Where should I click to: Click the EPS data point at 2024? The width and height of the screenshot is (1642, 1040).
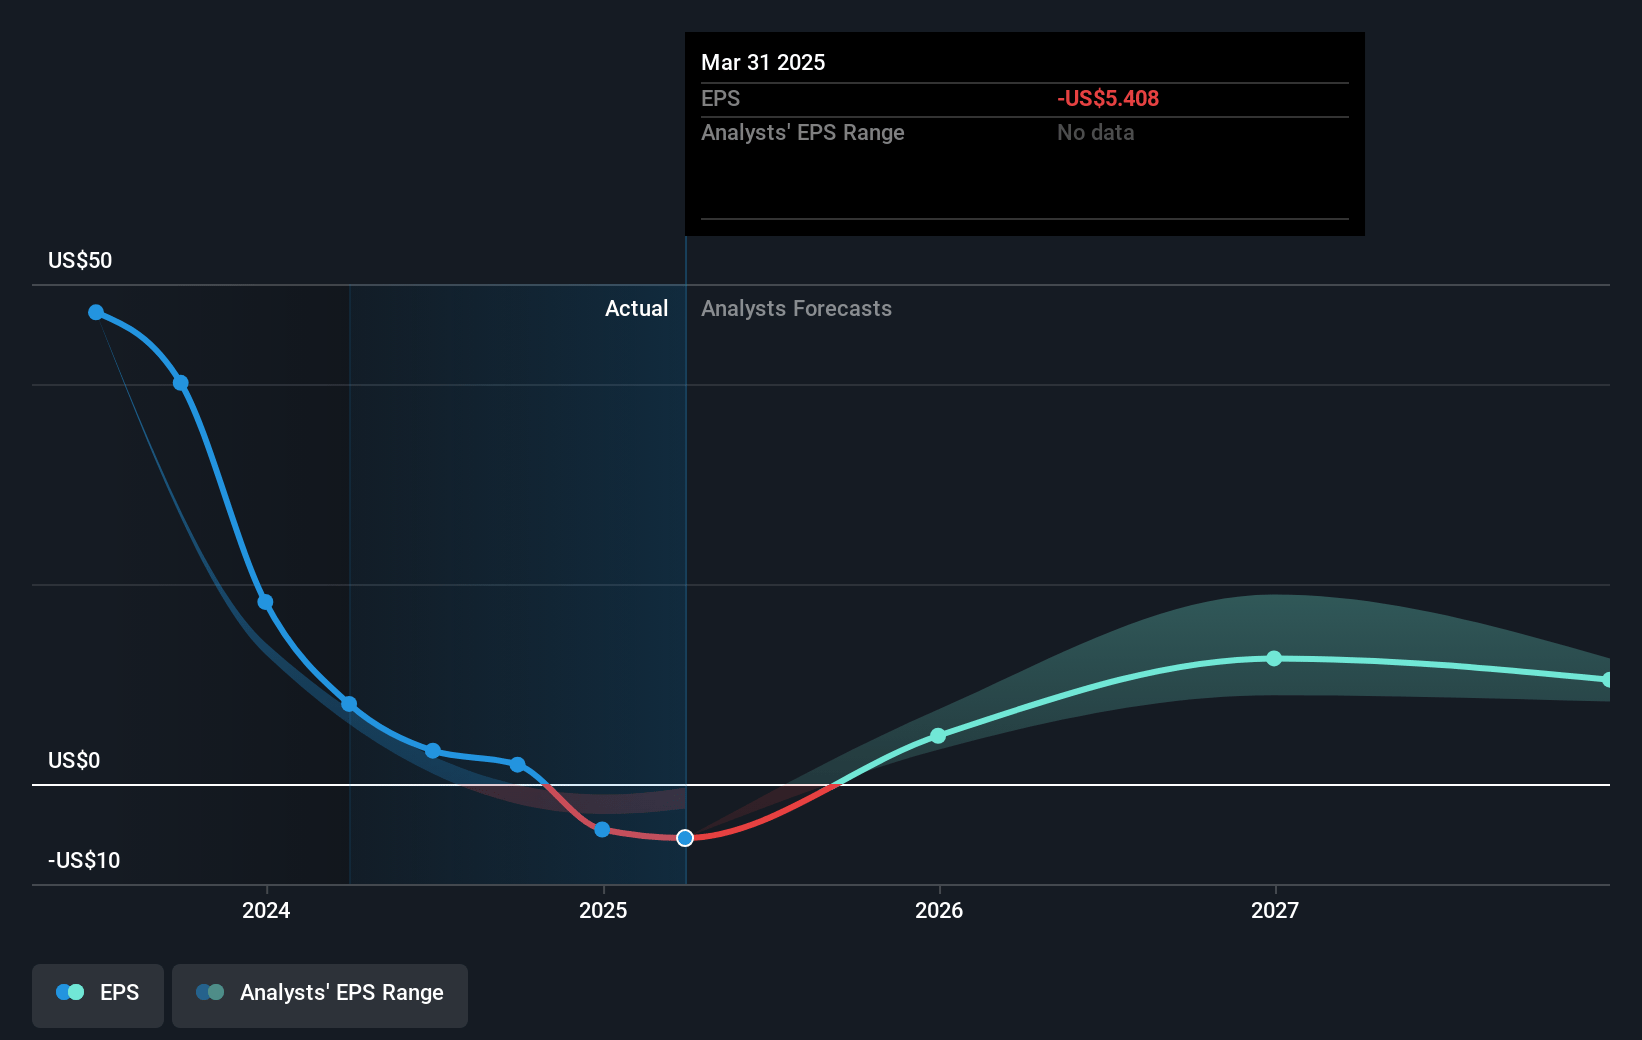[265, 602]
